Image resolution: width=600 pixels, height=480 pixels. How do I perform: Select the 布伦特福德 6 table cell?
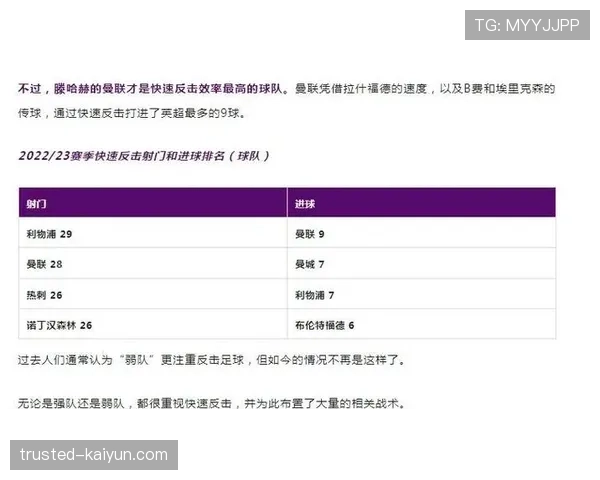coord(421,324)
